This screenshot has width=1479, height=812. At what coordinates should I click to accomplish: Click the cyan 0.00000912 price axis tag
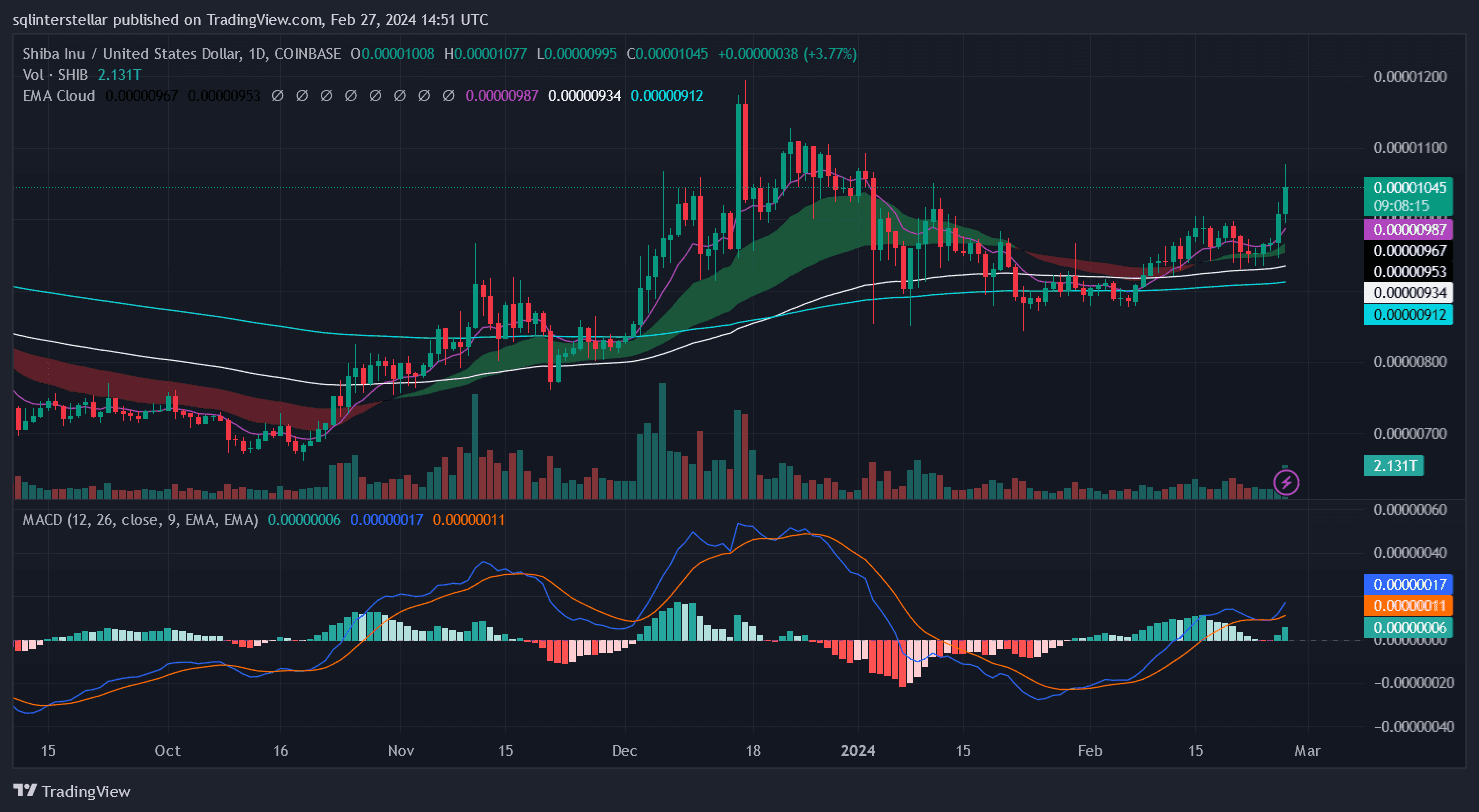(1410, 315)
